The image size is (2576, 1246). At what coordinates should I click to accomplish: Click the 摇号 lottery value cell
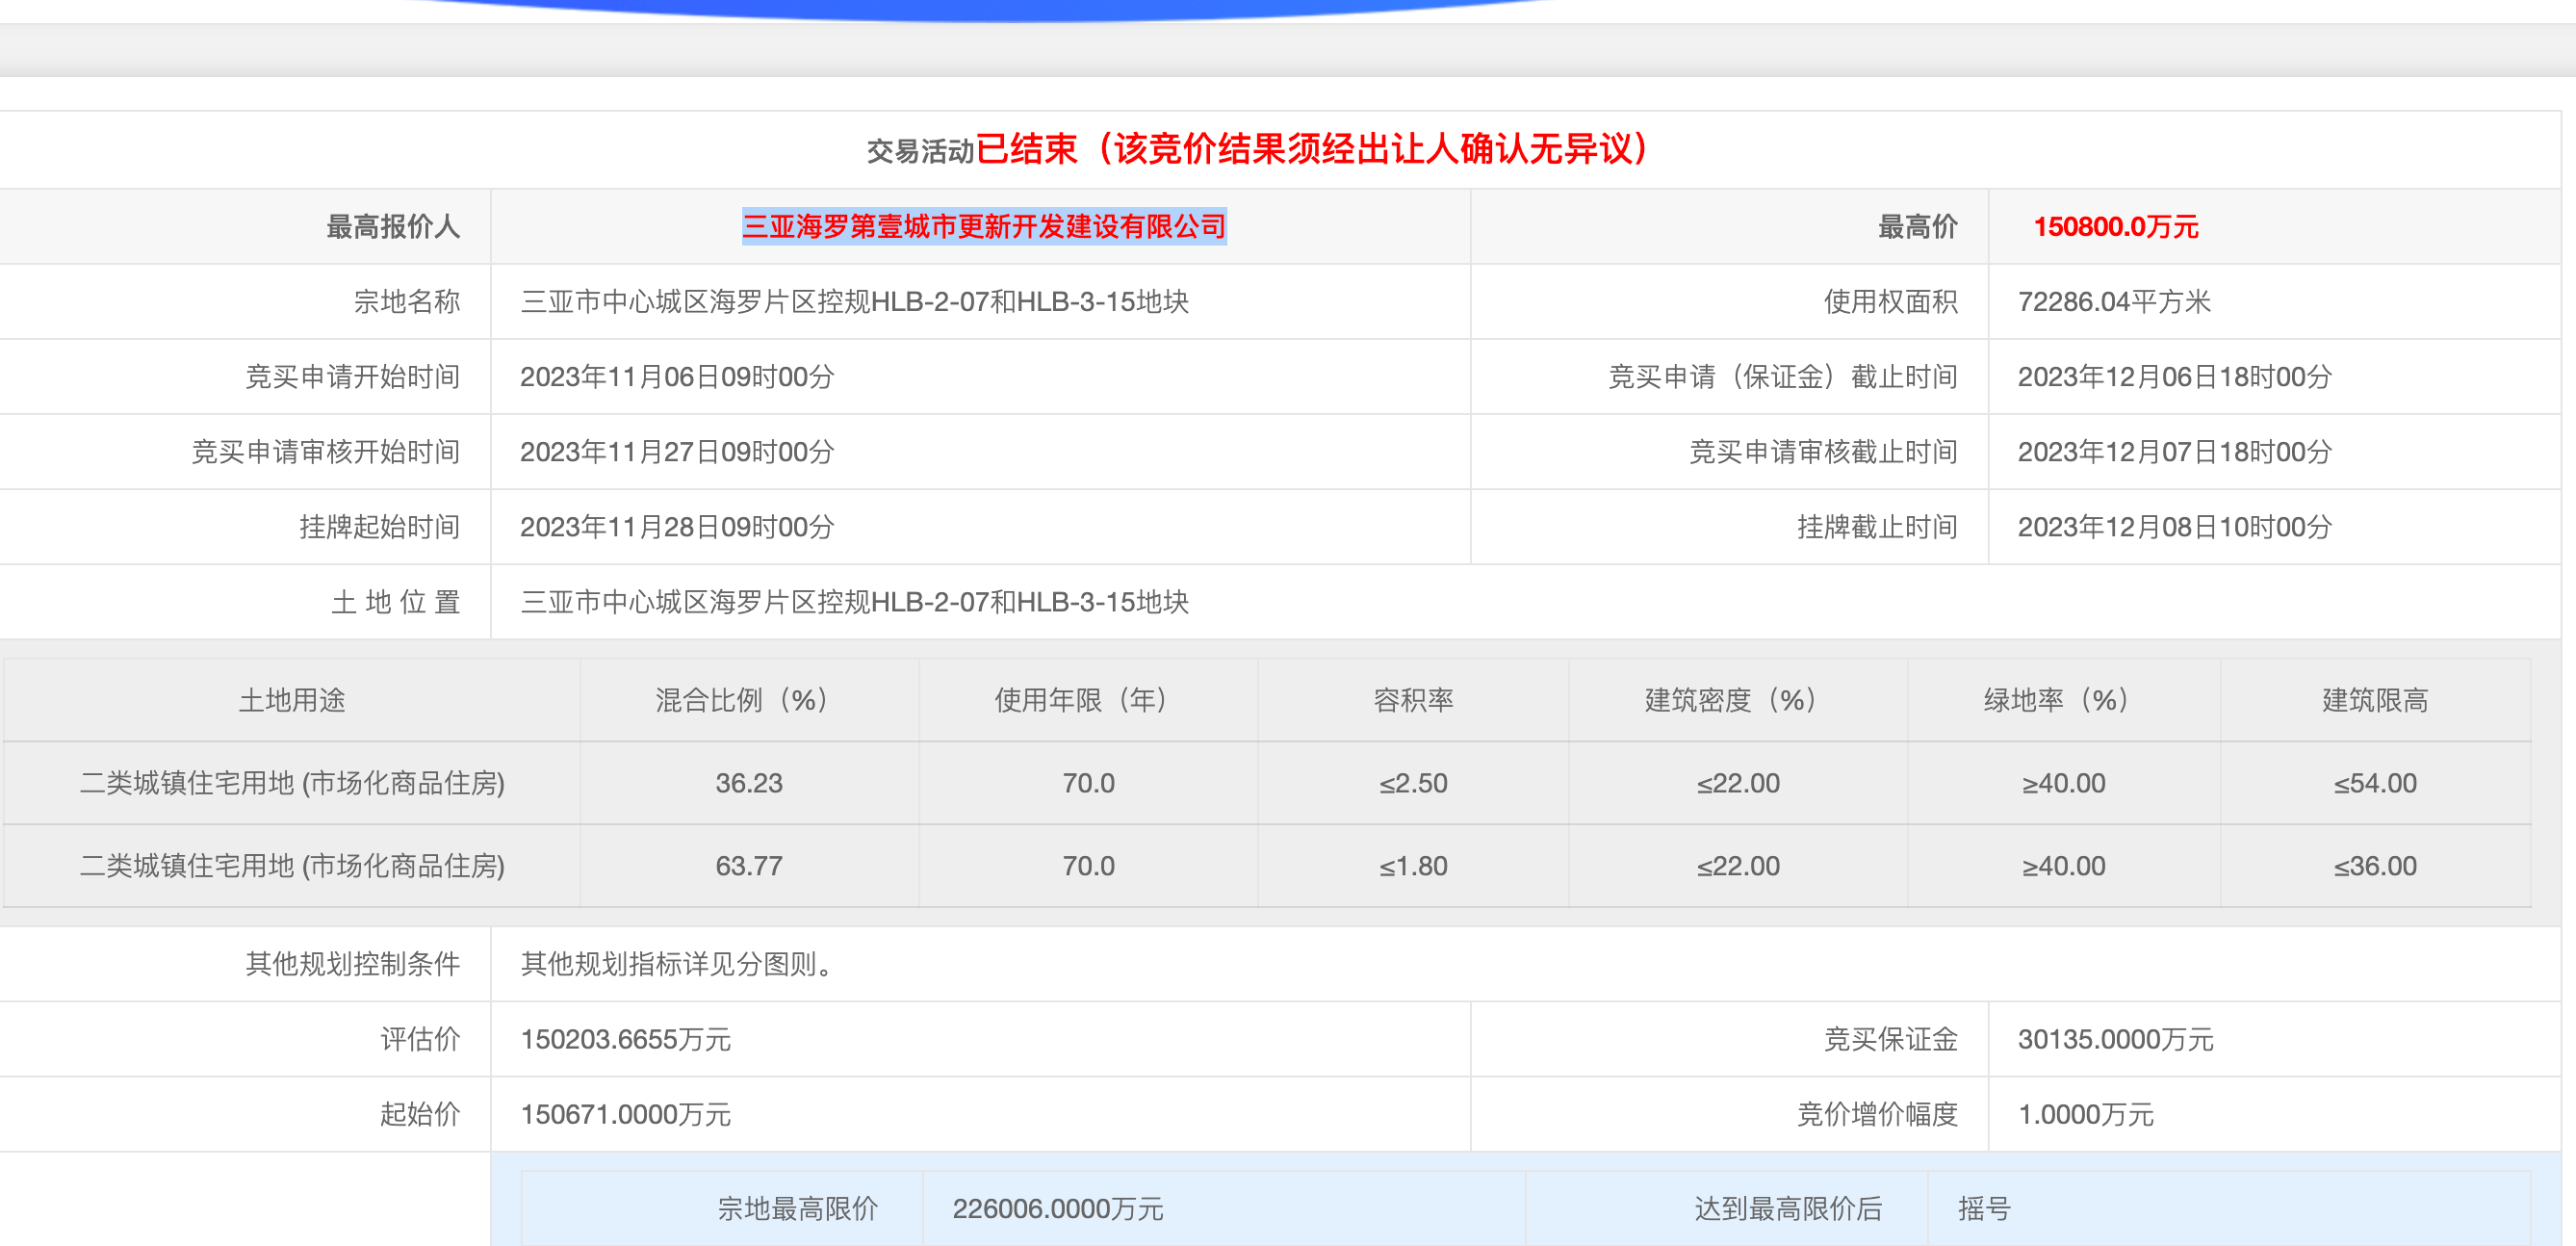click(1983, 1209)
